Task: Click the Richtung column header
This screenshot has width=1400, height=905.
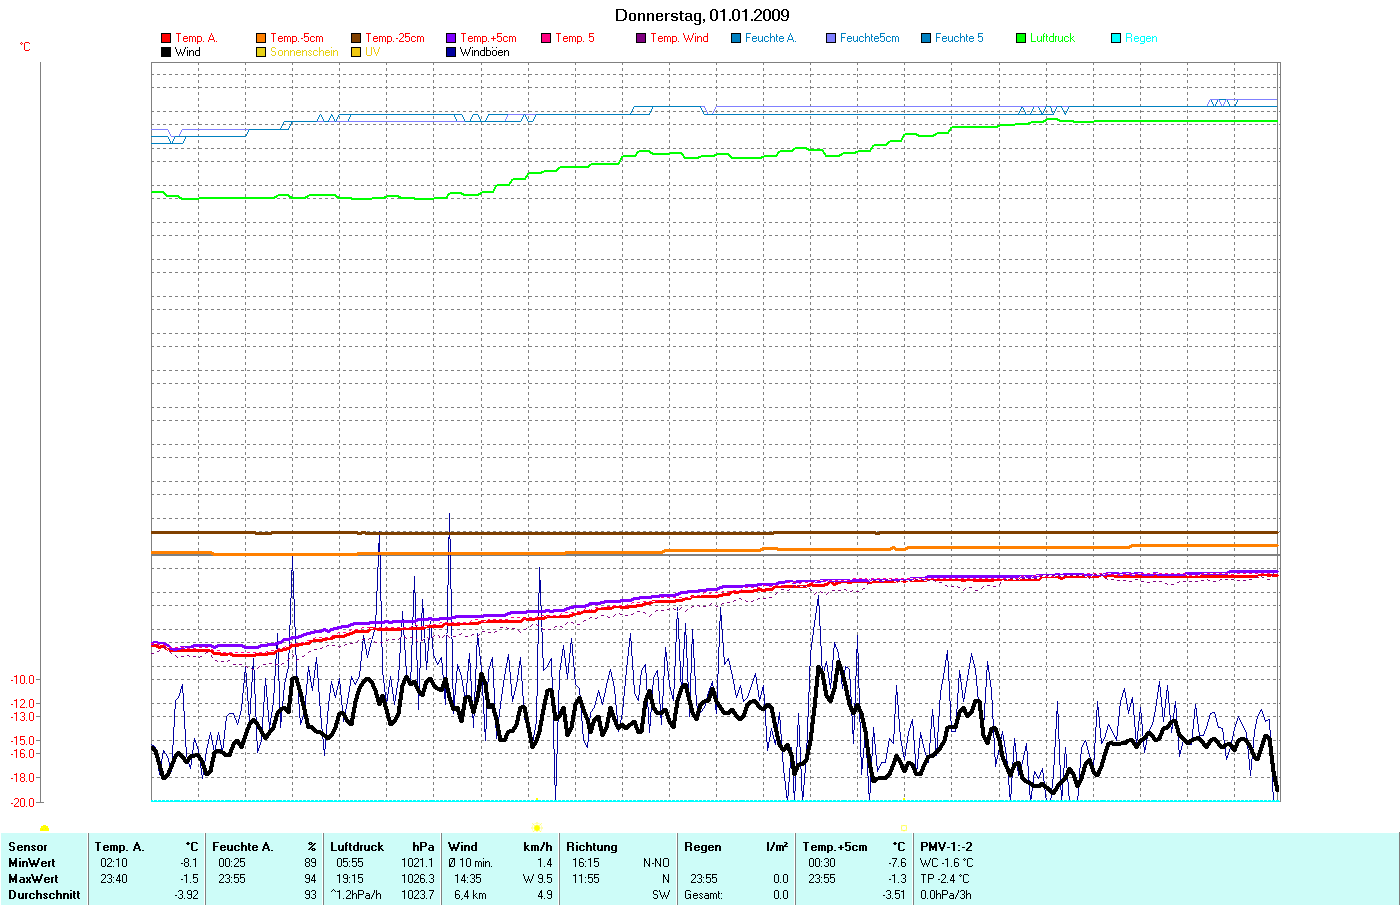Action: point(592,847)
